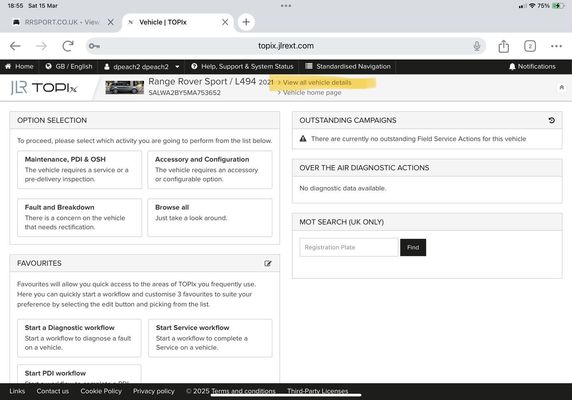Image resolution: width=572 pixels, height=400 pixels.
Task: Open Third-Party Licenses footer link
Action: (317, 391)
